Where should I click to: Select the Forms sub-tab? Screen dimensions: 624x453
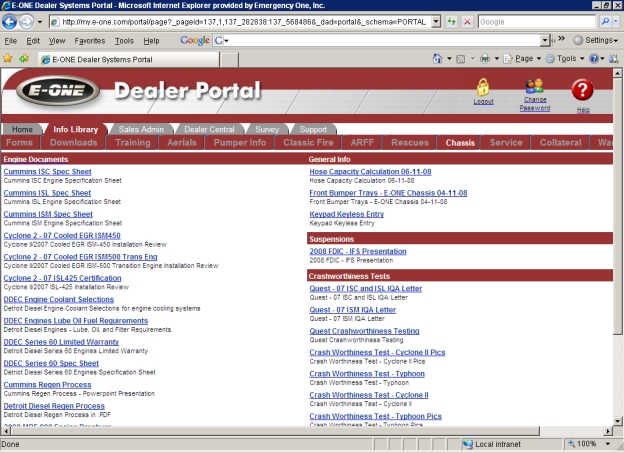pos(19,143)
